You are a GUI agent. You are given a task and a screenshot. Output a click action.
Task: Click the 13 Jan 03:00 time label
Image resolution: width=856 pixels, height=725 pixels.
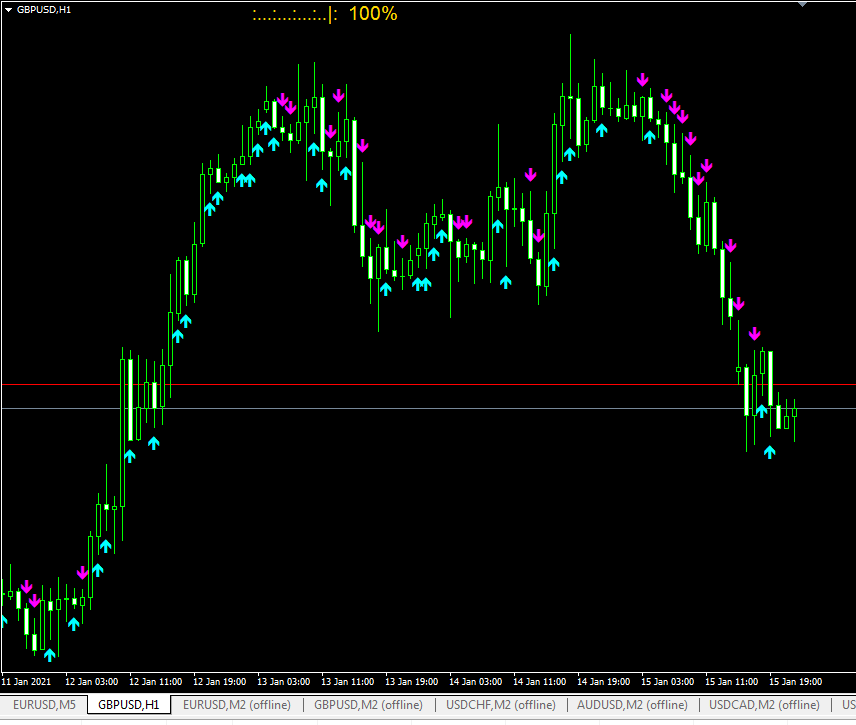pos(283,682)
